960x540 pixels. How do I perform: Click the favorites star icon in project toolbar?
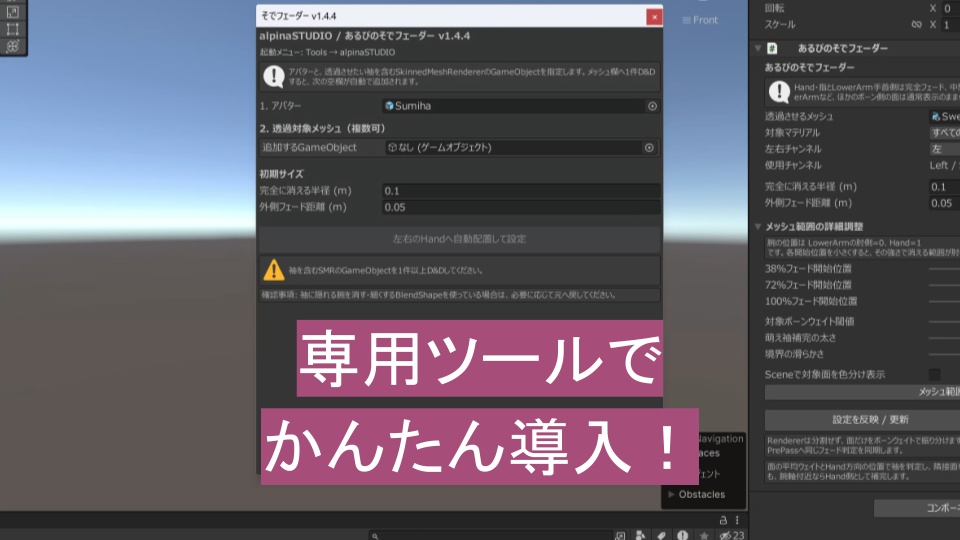[704, 536]
